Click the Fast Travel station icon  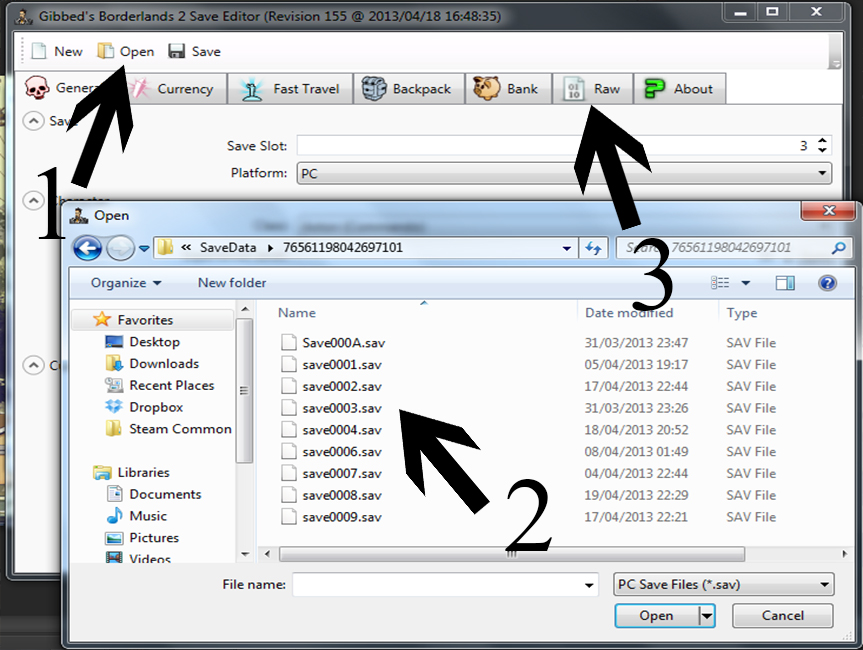point(252,90)
